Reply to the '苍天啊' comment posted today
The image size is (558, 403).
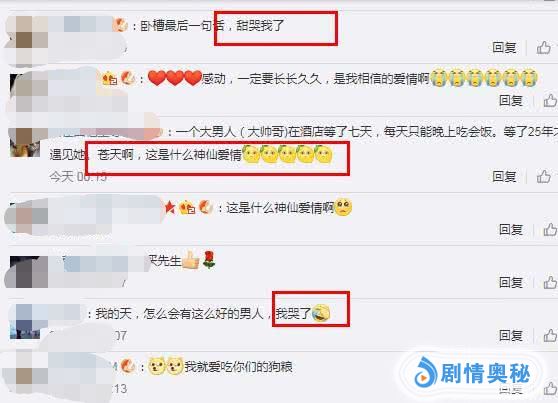click(x=504, y=176)
